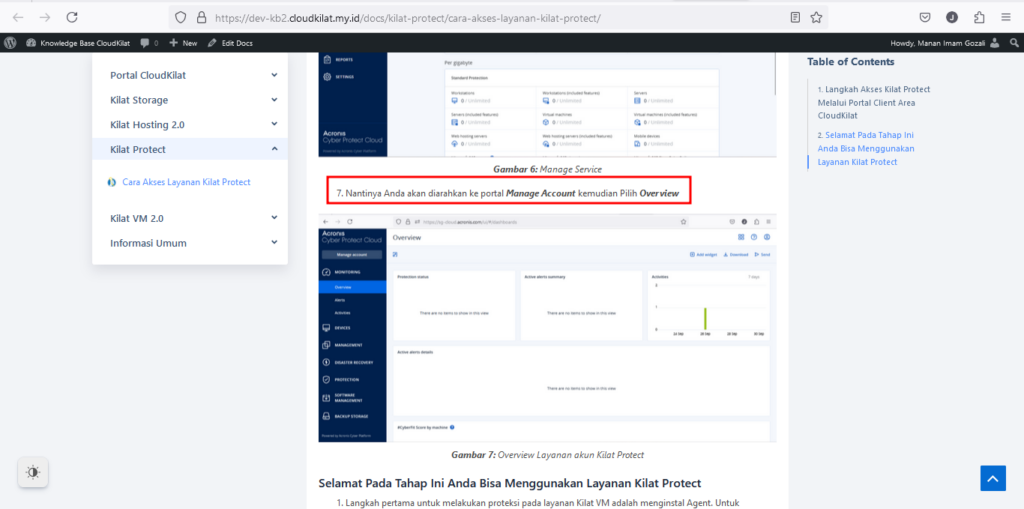Open the browser extensions puzzle icon
This screenshot has width=1024, height=509.
click(978, 17)
